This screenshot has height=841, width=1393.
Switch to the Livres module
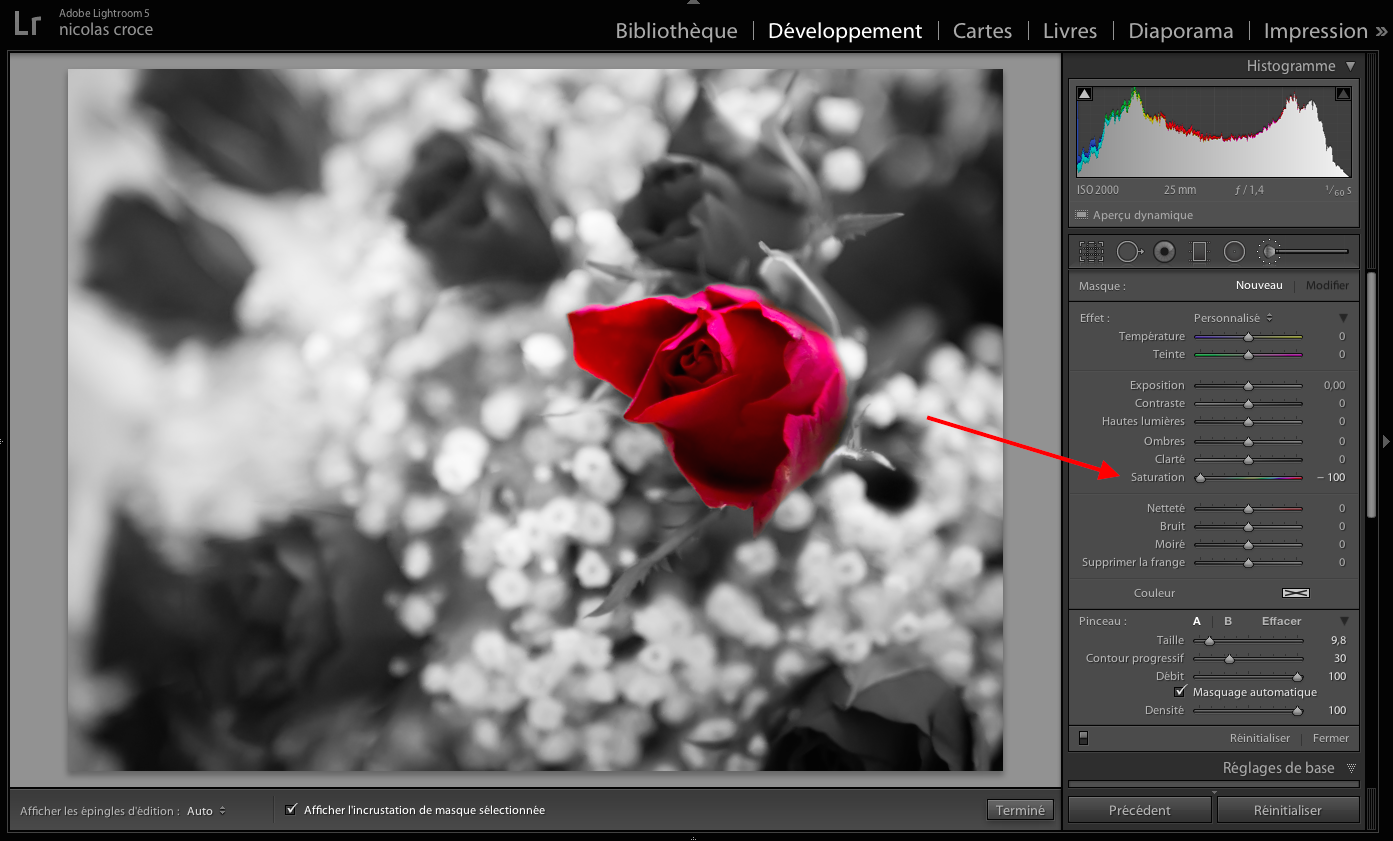[x=1070, y=31]
